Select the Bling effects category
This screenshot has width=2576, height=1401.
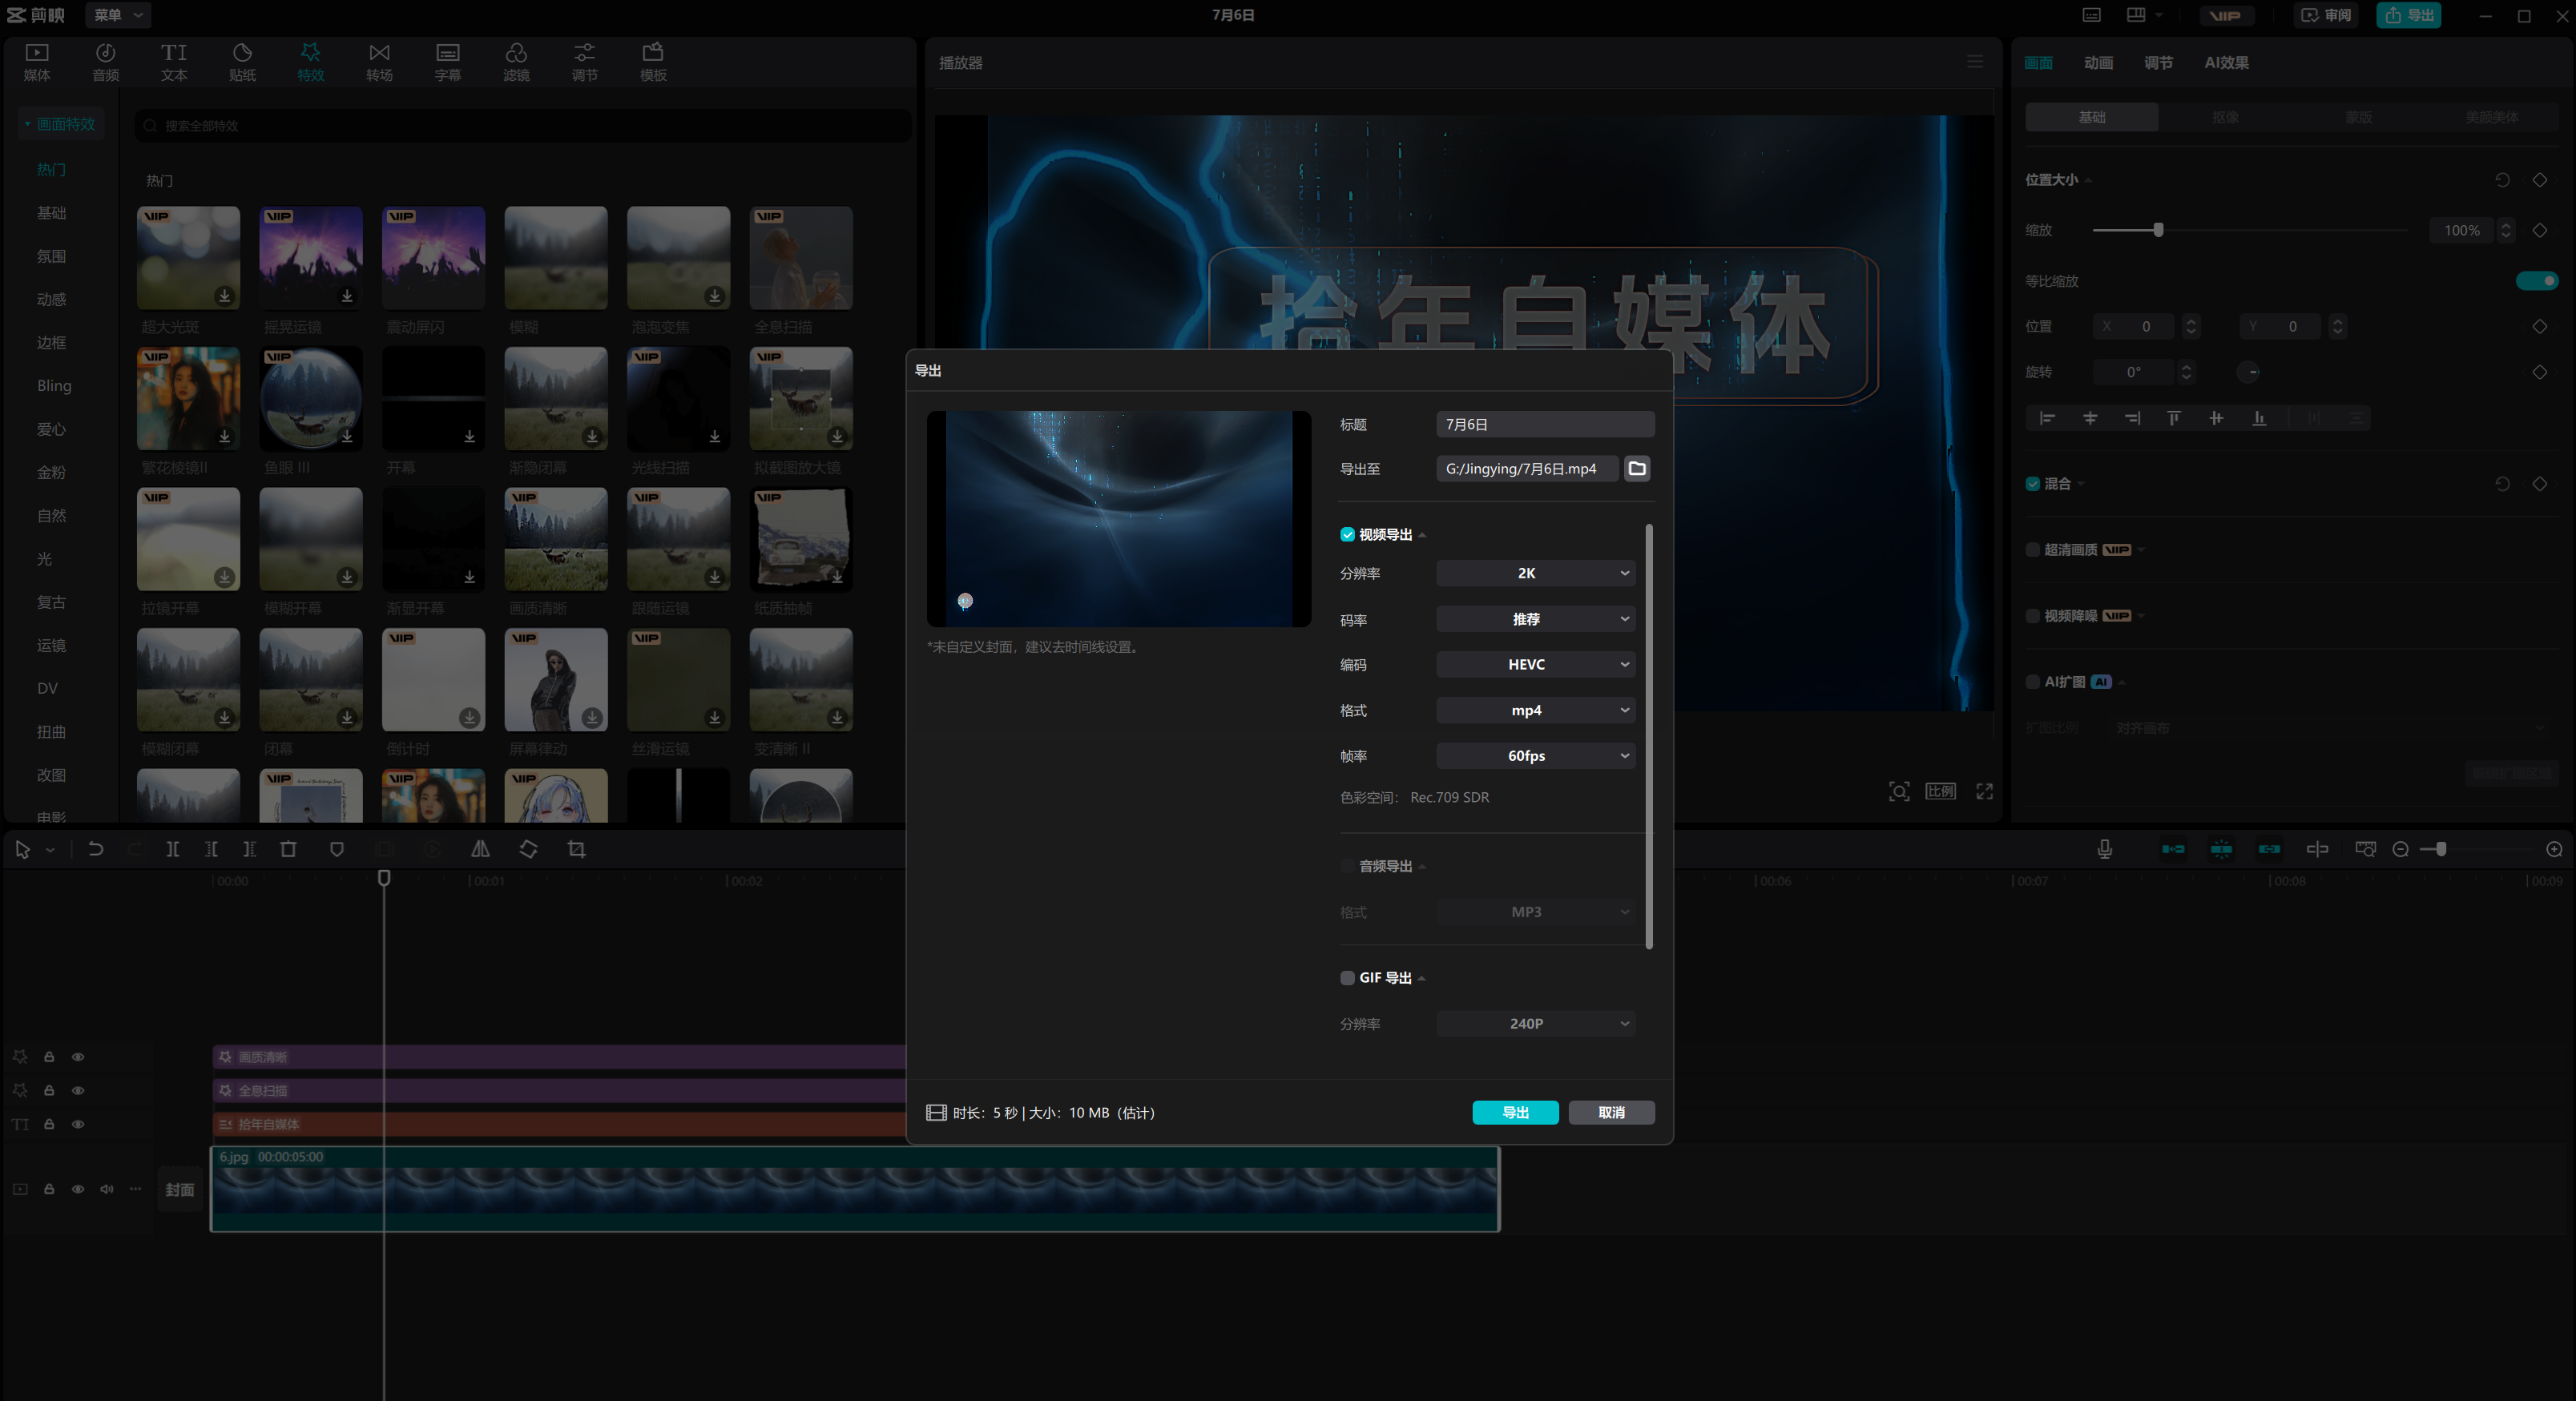tap(54, 386)
